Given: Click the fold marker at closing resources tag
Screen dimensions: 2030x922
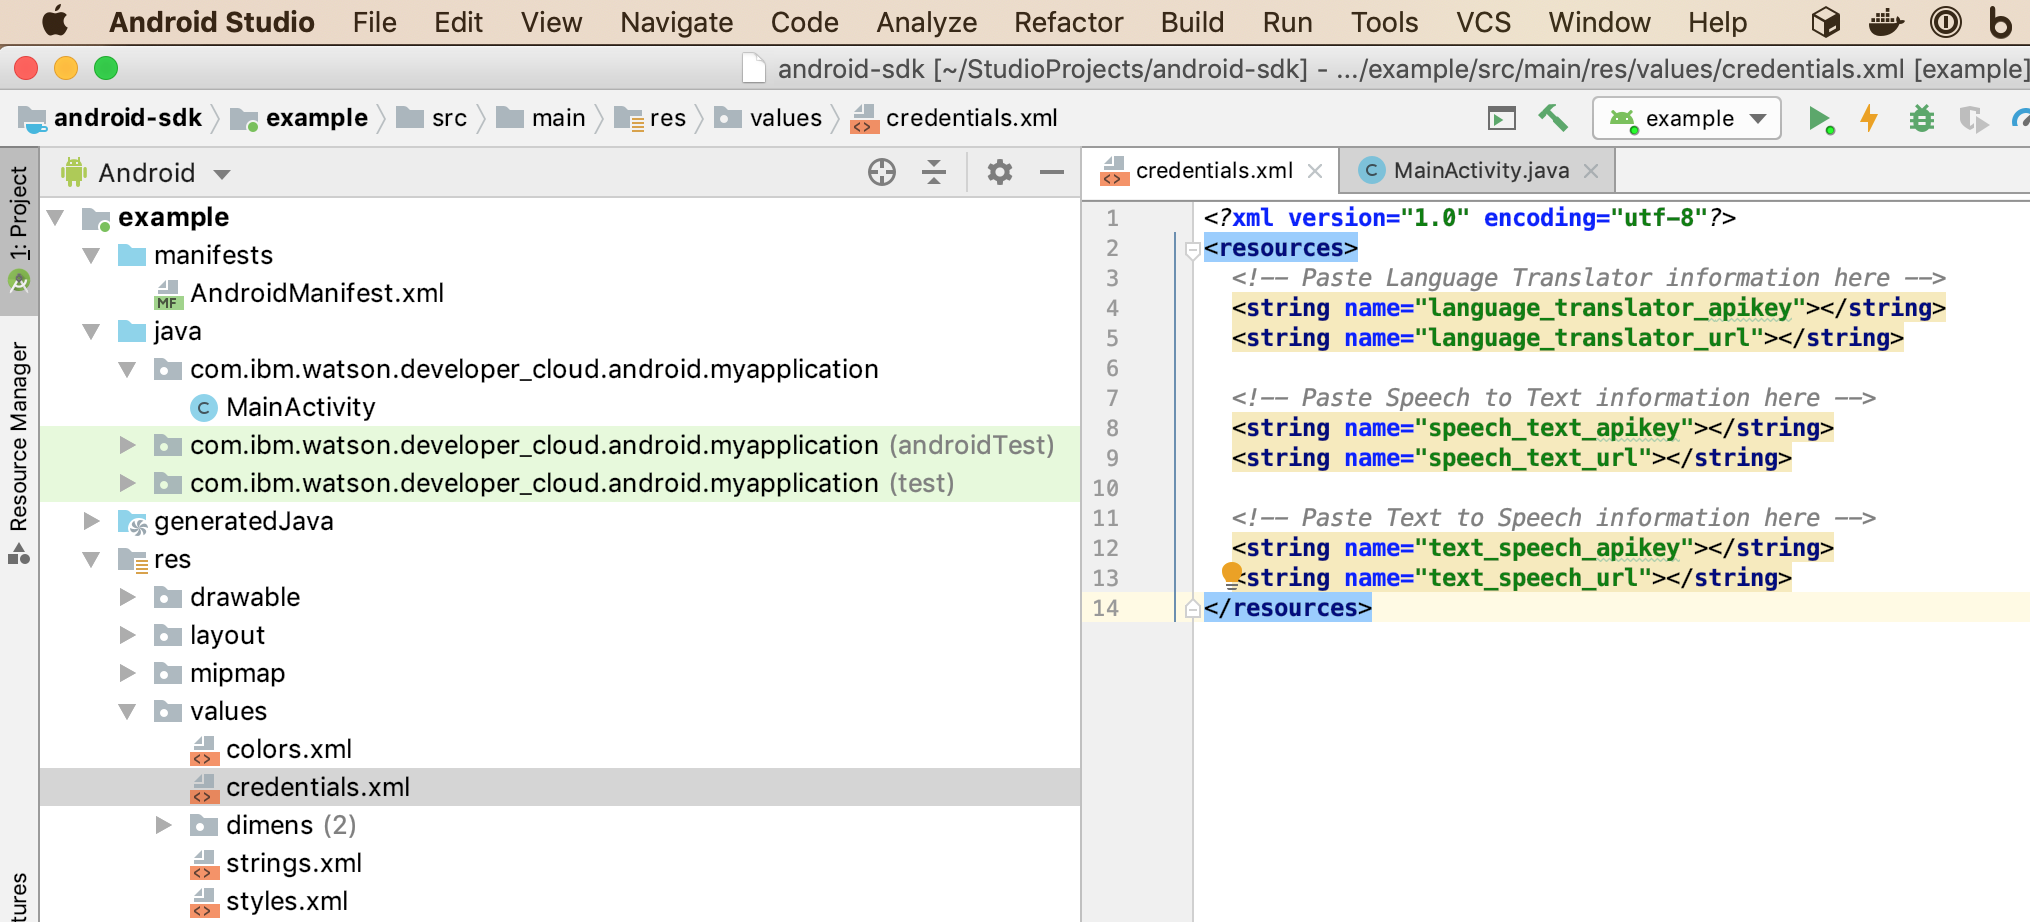Looking at the screenshot, I should point(1191,608).
